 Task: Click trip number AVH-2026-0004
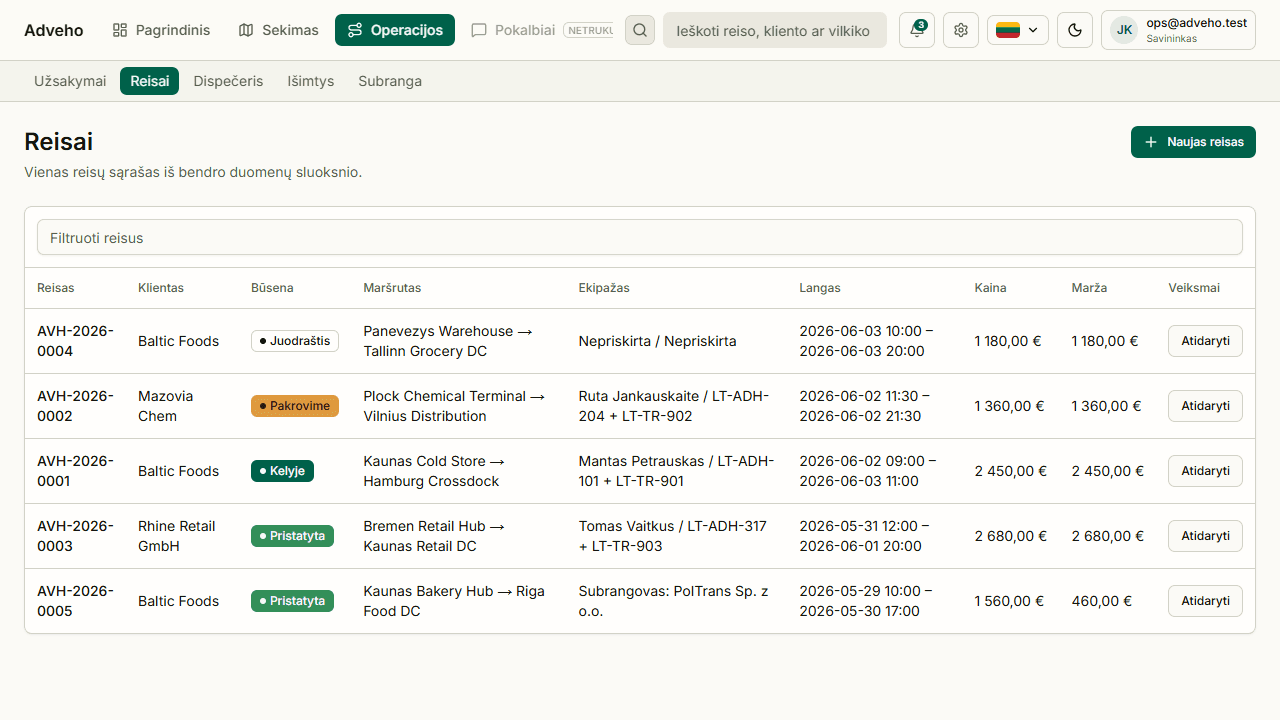click(x=75, y=341)
